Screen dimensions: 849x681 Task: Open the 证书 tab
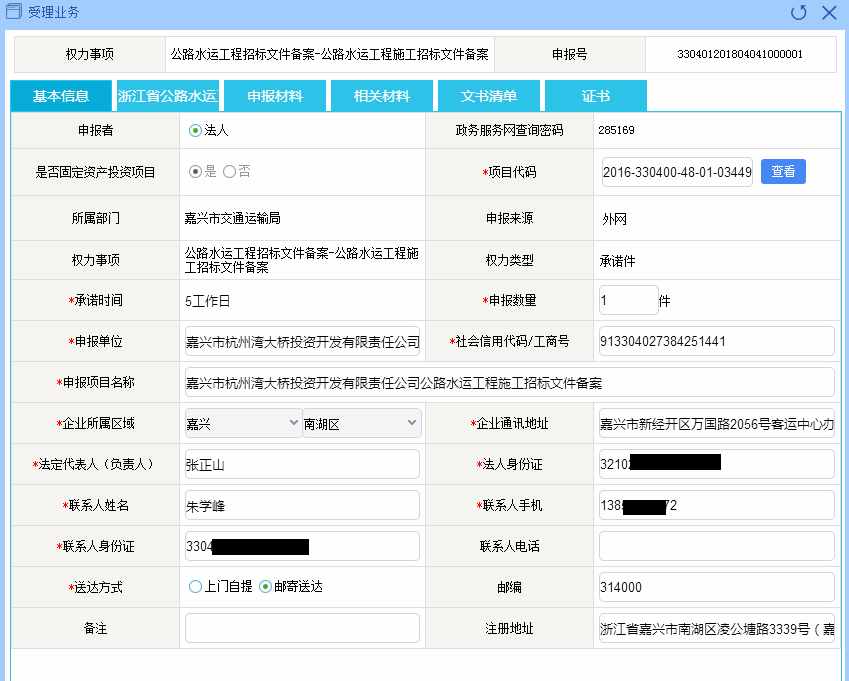click(596, 96)
